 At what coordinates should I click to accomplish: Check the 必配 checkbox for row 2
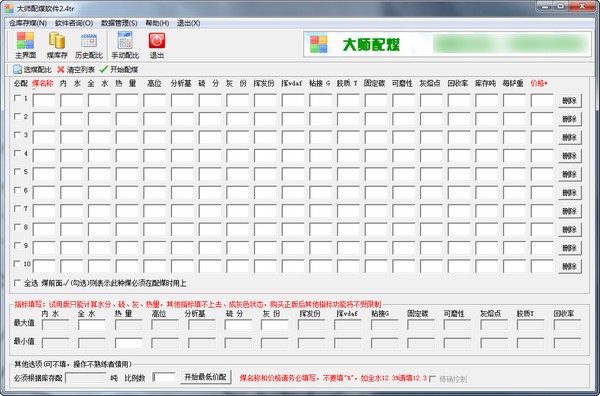pyautogui.click(x=17, y=117)
